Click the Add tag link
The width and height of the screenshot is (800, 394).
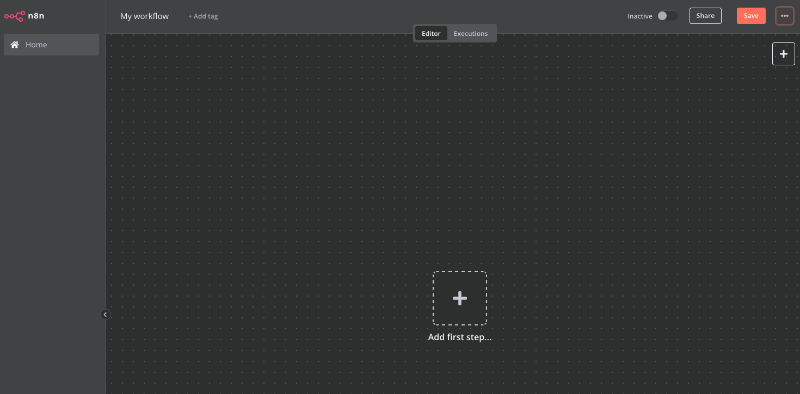(x=203, y=16)
